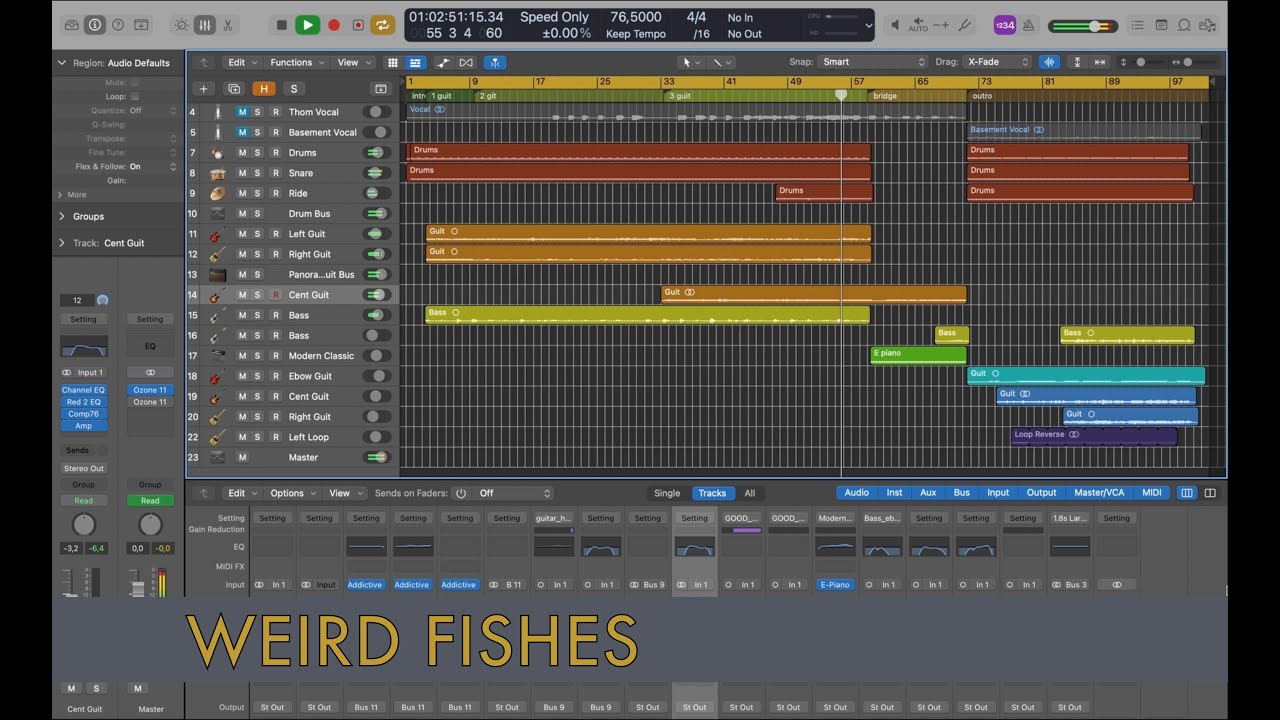Screen dimensions: 1280x720
Task: Click the E-Piano instrument slot in mixer
Action: click(835, 585)
